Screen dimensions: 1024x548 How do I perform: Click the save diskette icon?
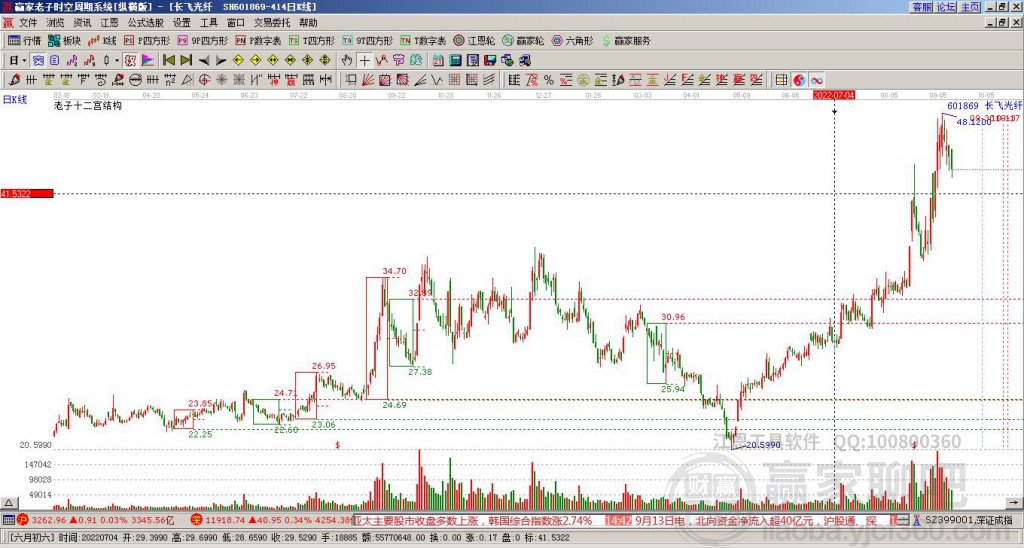[490, 61]
